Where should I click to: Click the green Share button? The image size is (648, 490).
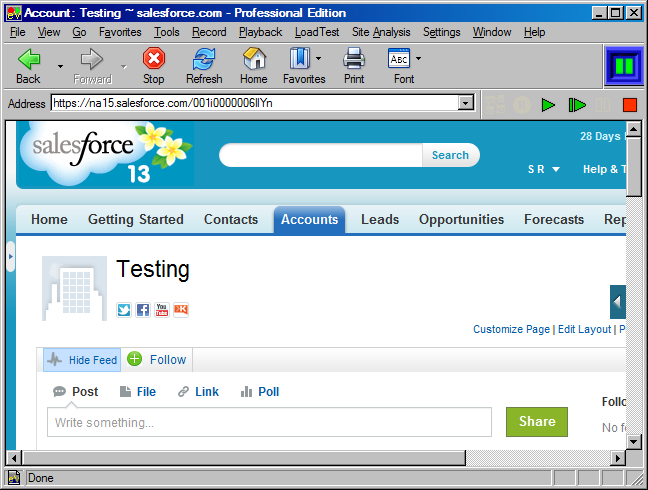pyautogui.click(x=537, y=421)
